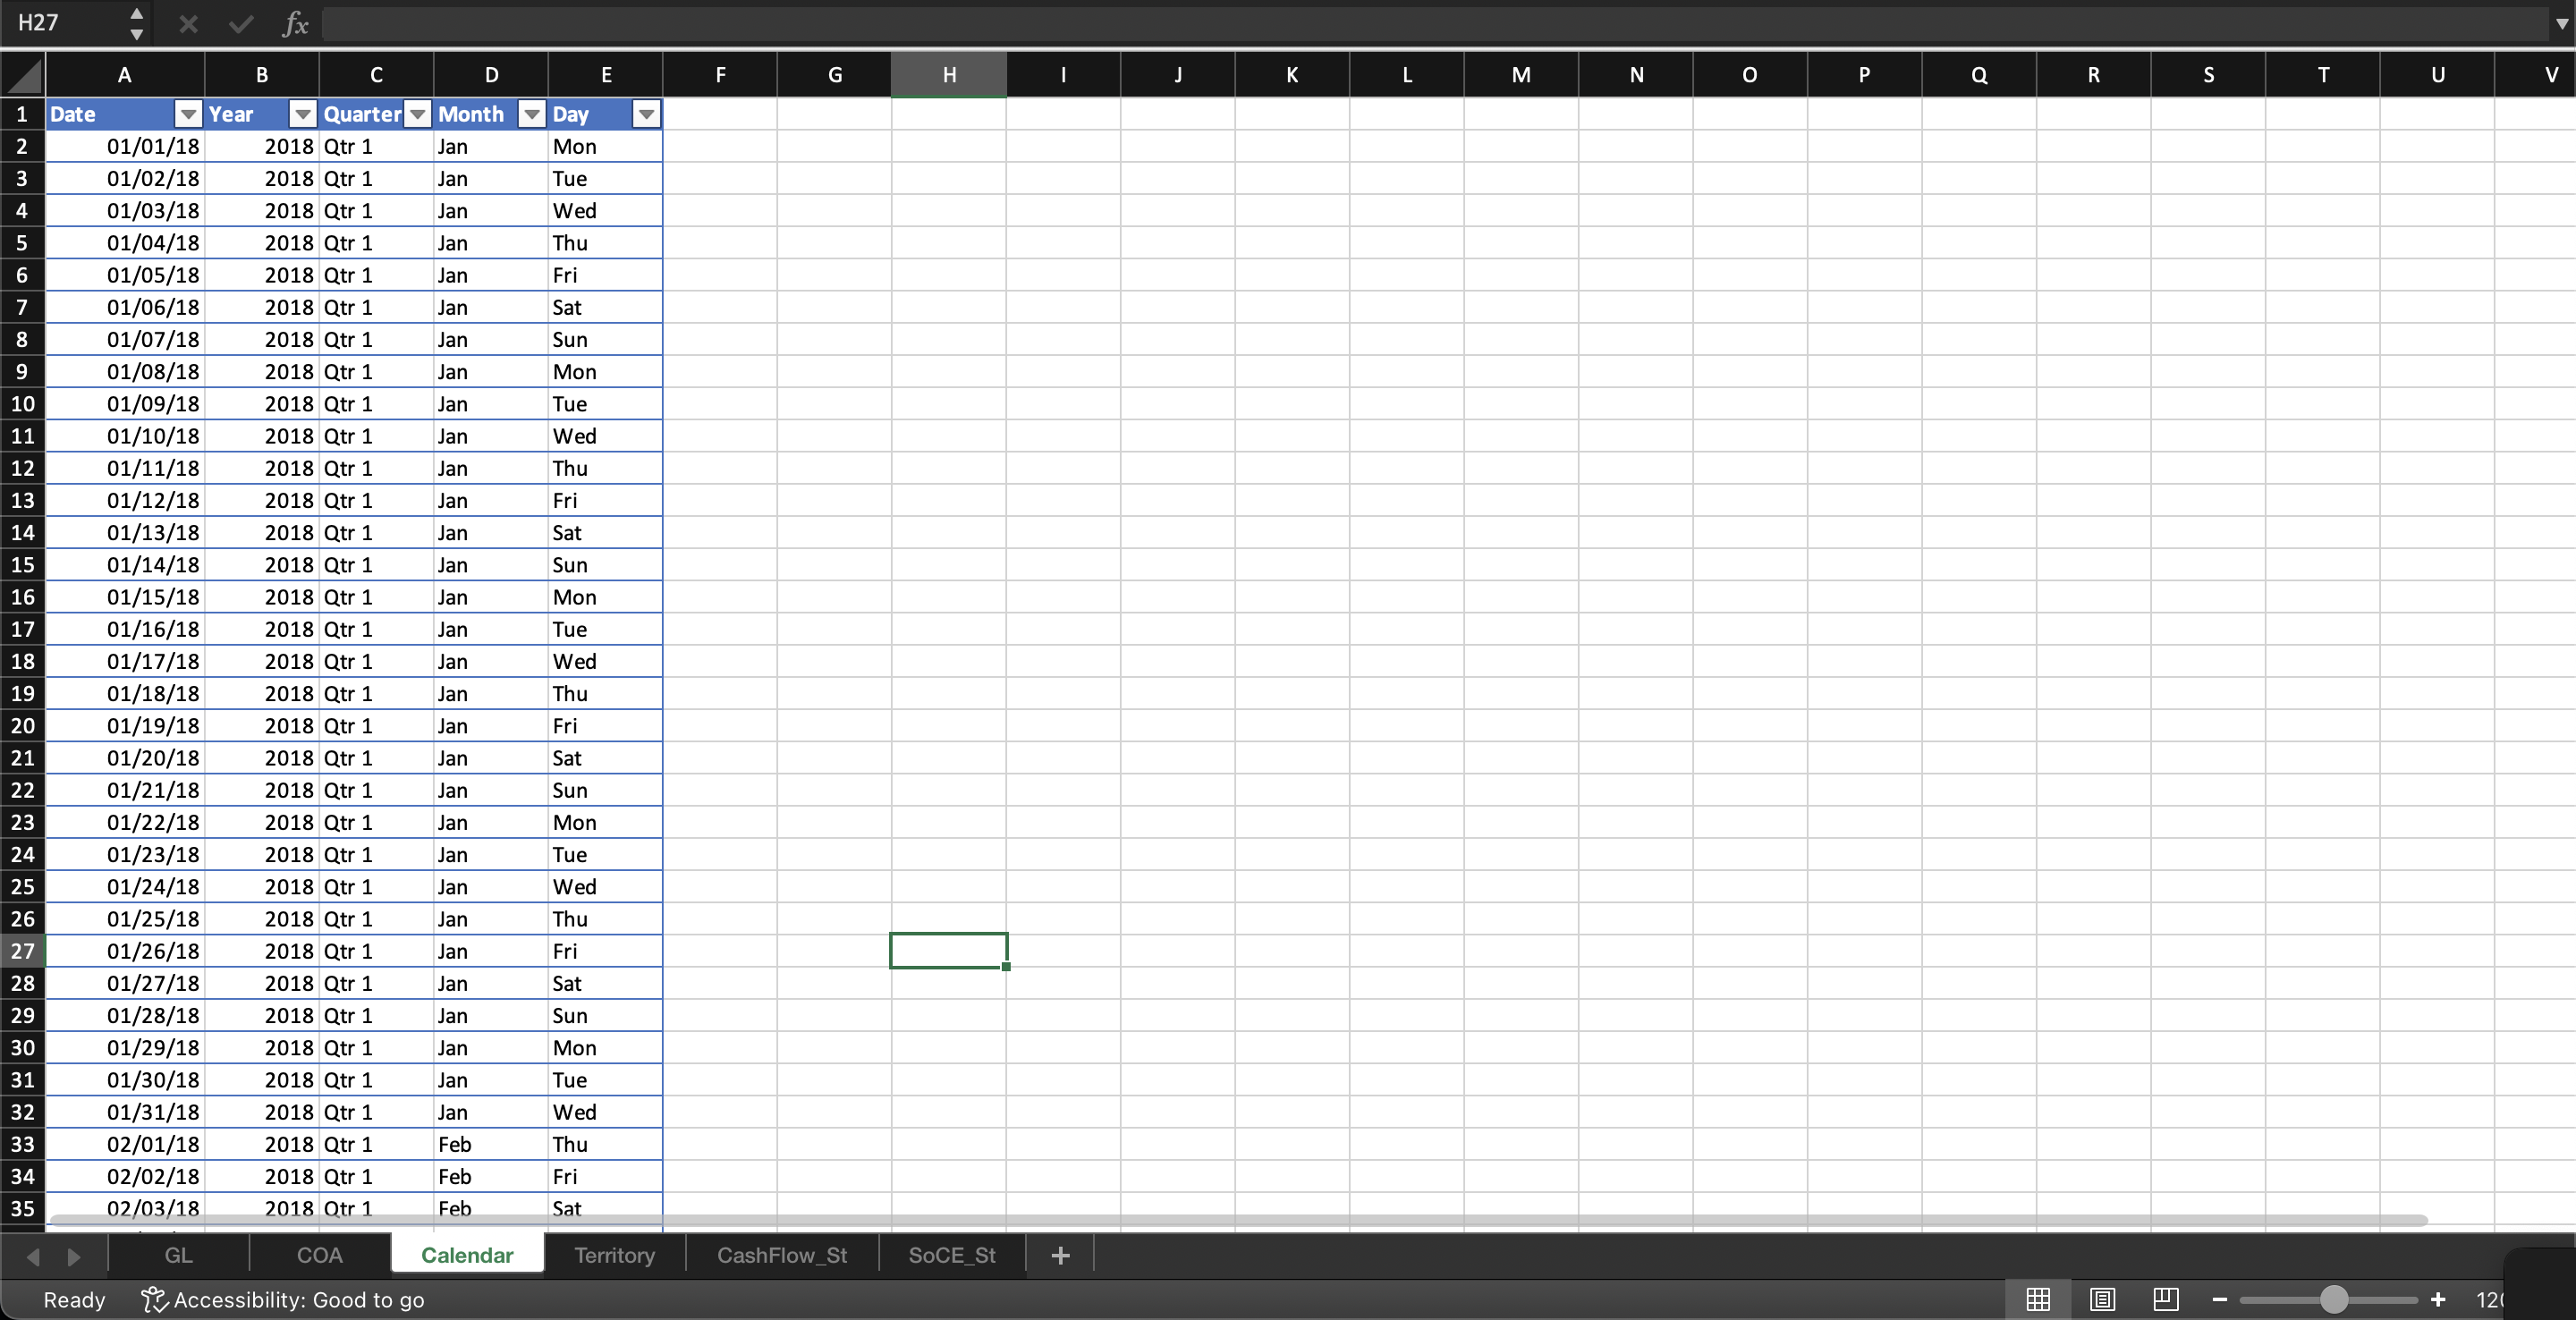Go to previous sheet tab arrow
This screenshot has height=1320, width=2576.
[x=33, y=1256]
